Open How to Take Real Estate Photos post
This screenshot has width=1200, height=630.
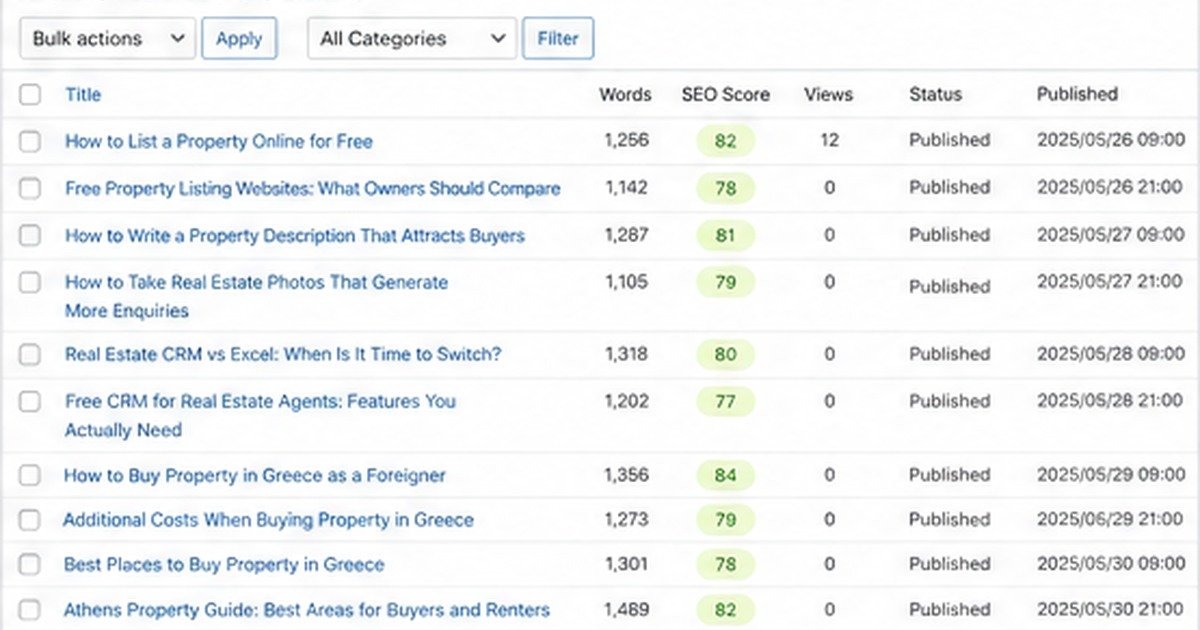(x=256, y=297)
